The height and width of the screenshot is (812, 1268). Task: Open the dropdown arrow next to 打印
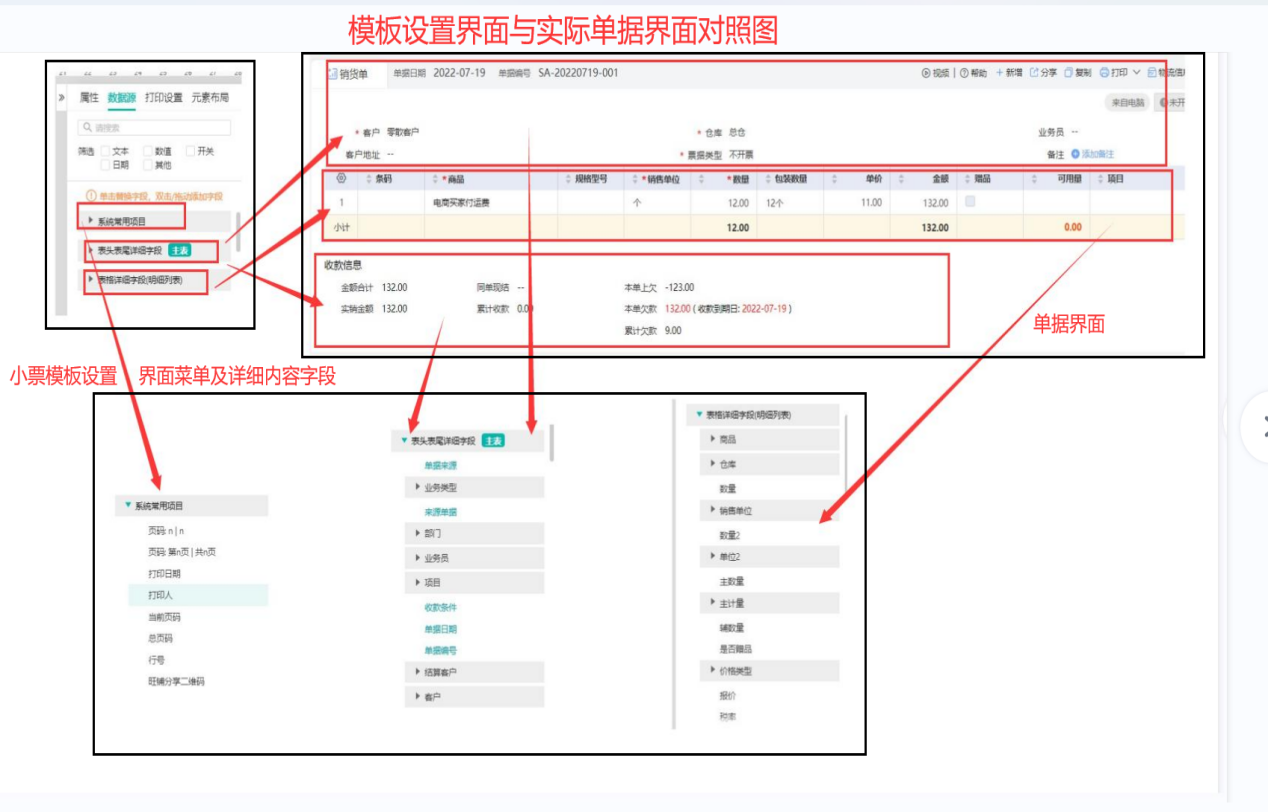coord(1136,73)
